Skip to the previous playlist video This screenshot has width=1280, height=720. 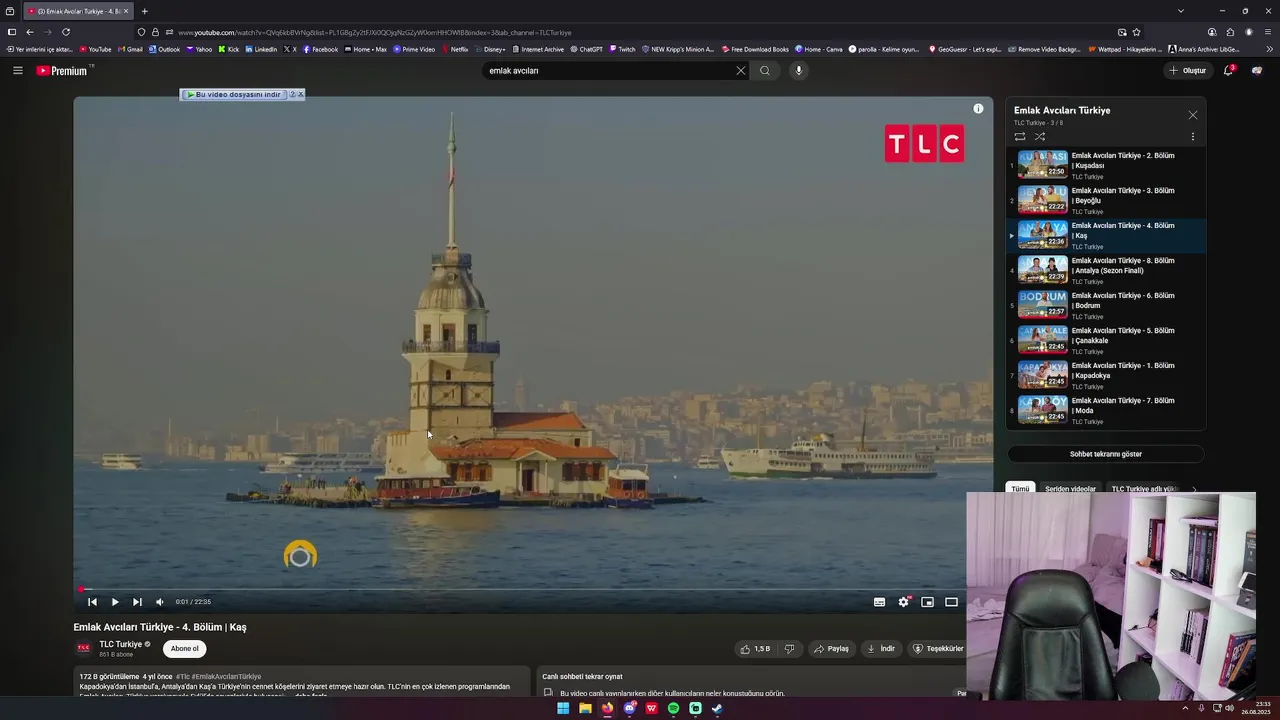point(92,602)
